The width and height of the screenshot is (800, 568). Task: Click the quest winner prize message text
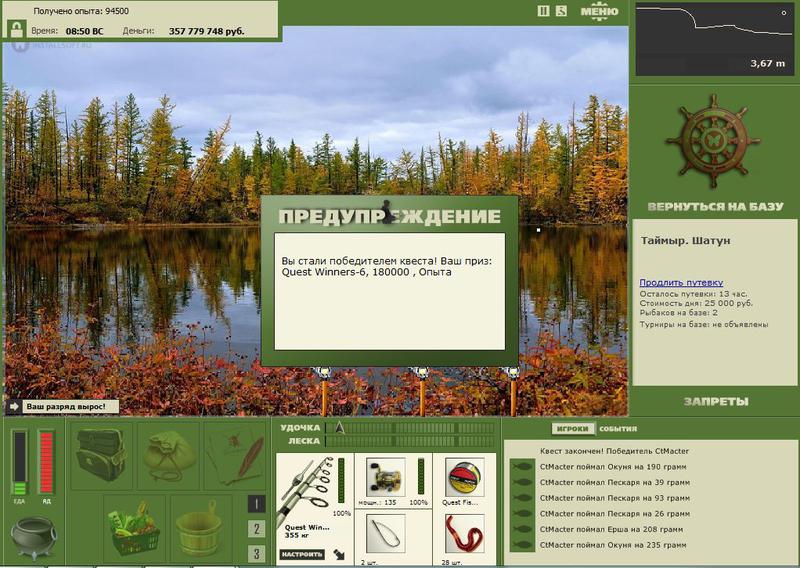coord(387,266)
